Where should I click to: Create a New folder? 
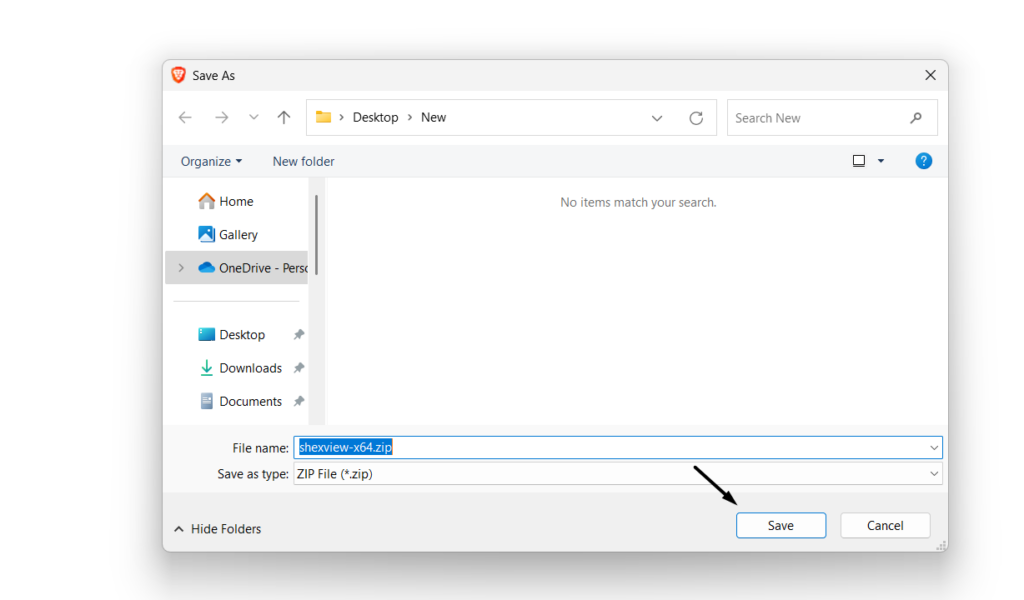(x=303, y=161)
